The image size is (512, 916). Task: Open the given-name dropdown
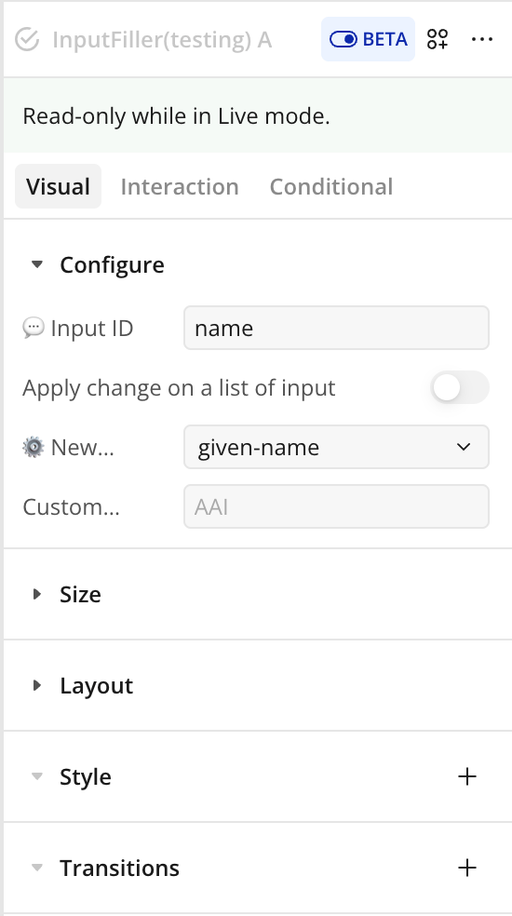click(337, 447)
